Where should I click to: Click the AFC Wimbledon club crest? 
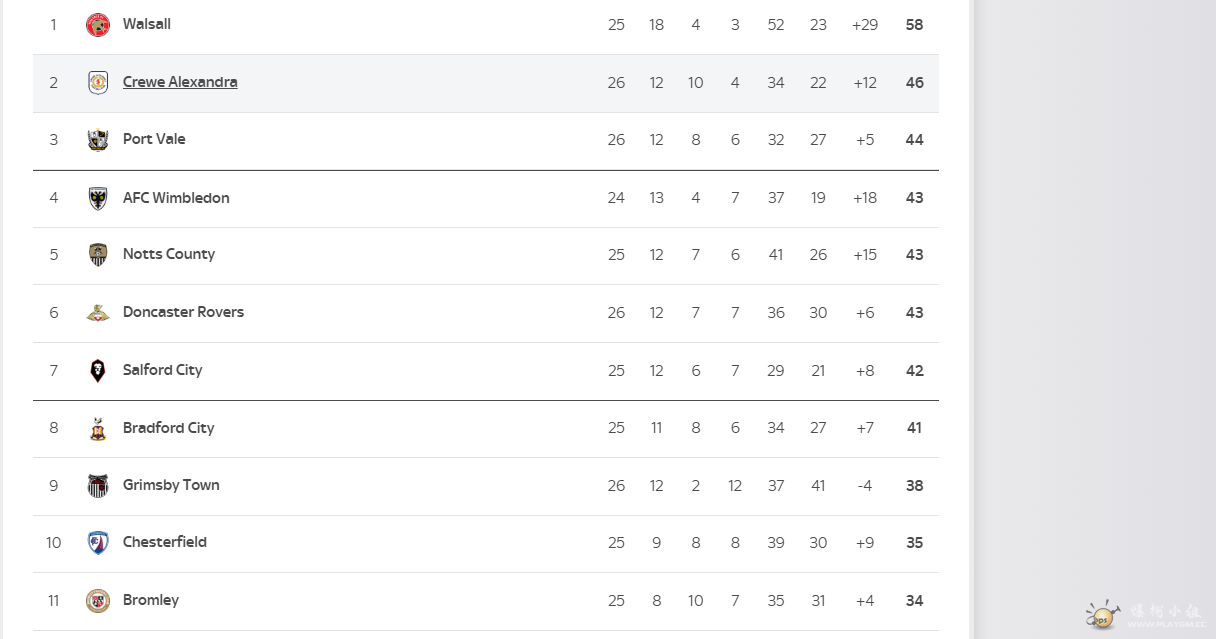(97, 198)
